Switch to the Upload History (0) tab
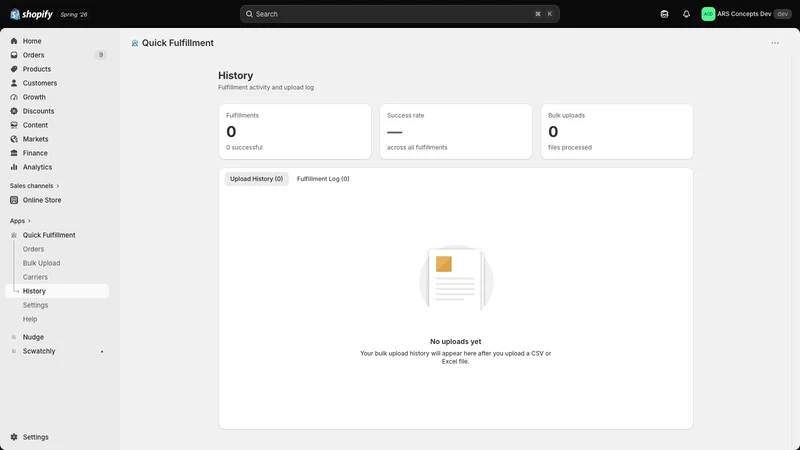 click(x=256, y=179)
